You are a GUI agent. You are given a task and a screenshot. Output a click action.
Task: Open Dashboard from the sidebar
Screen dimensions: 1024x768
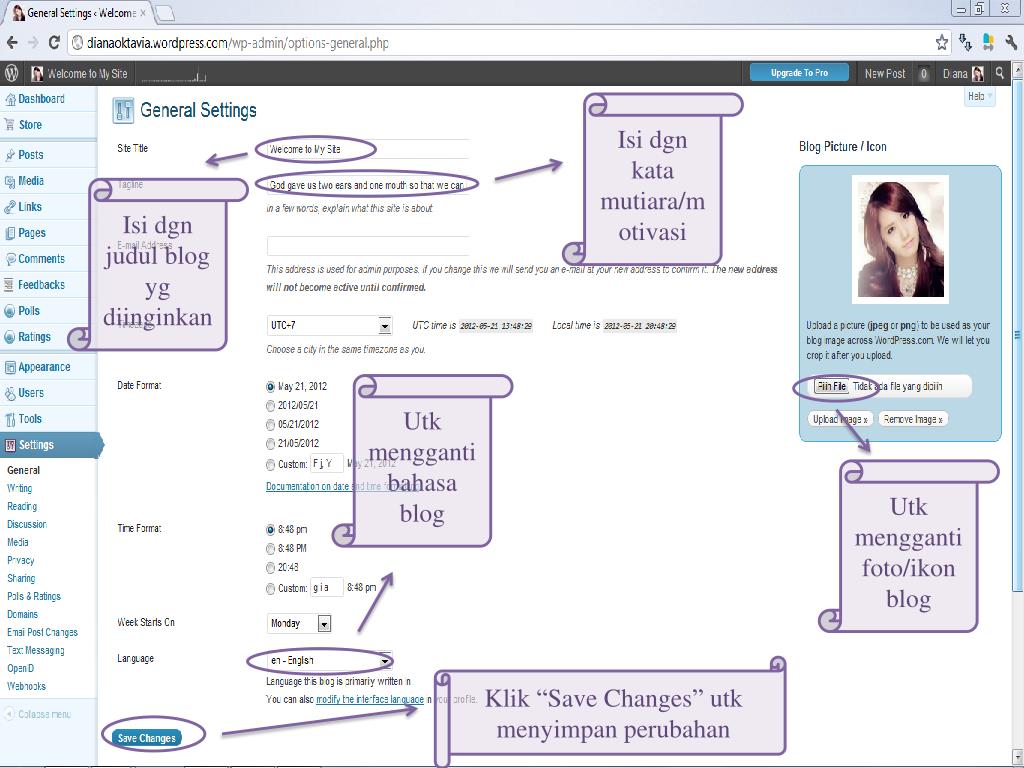[x=41, y=99]
